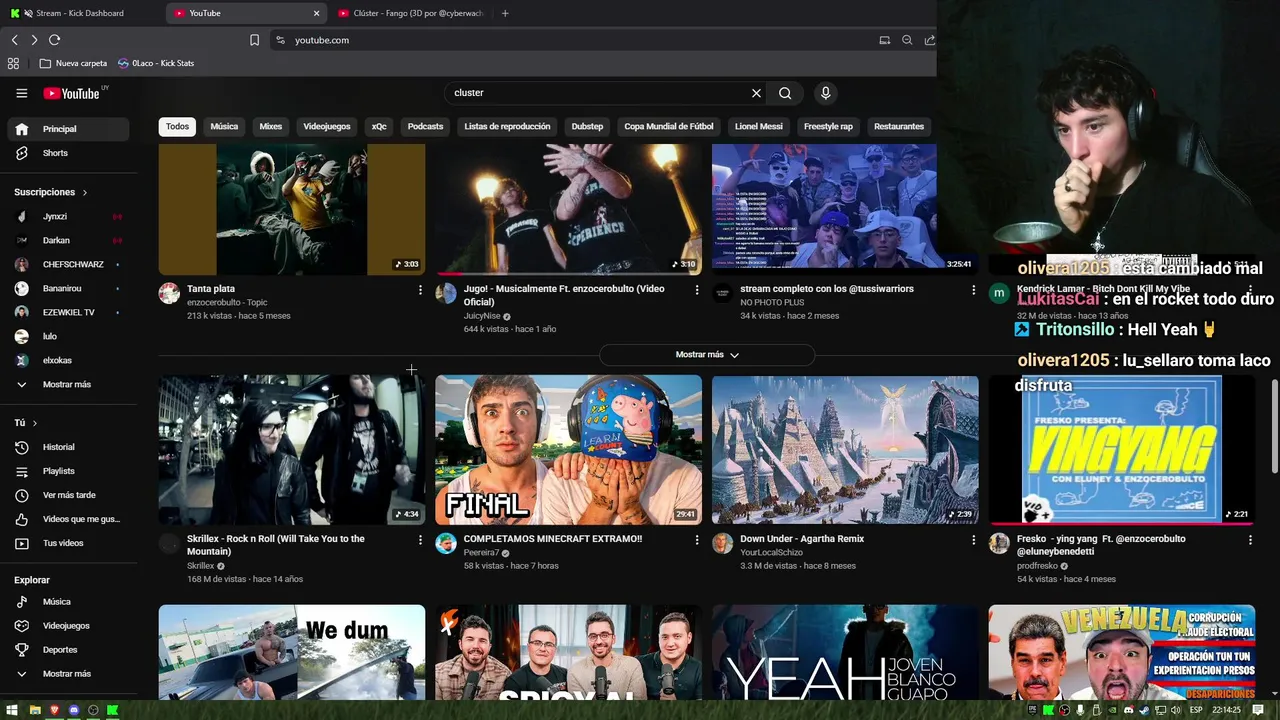Select the Restaurantes filter chip

[899, 127]
